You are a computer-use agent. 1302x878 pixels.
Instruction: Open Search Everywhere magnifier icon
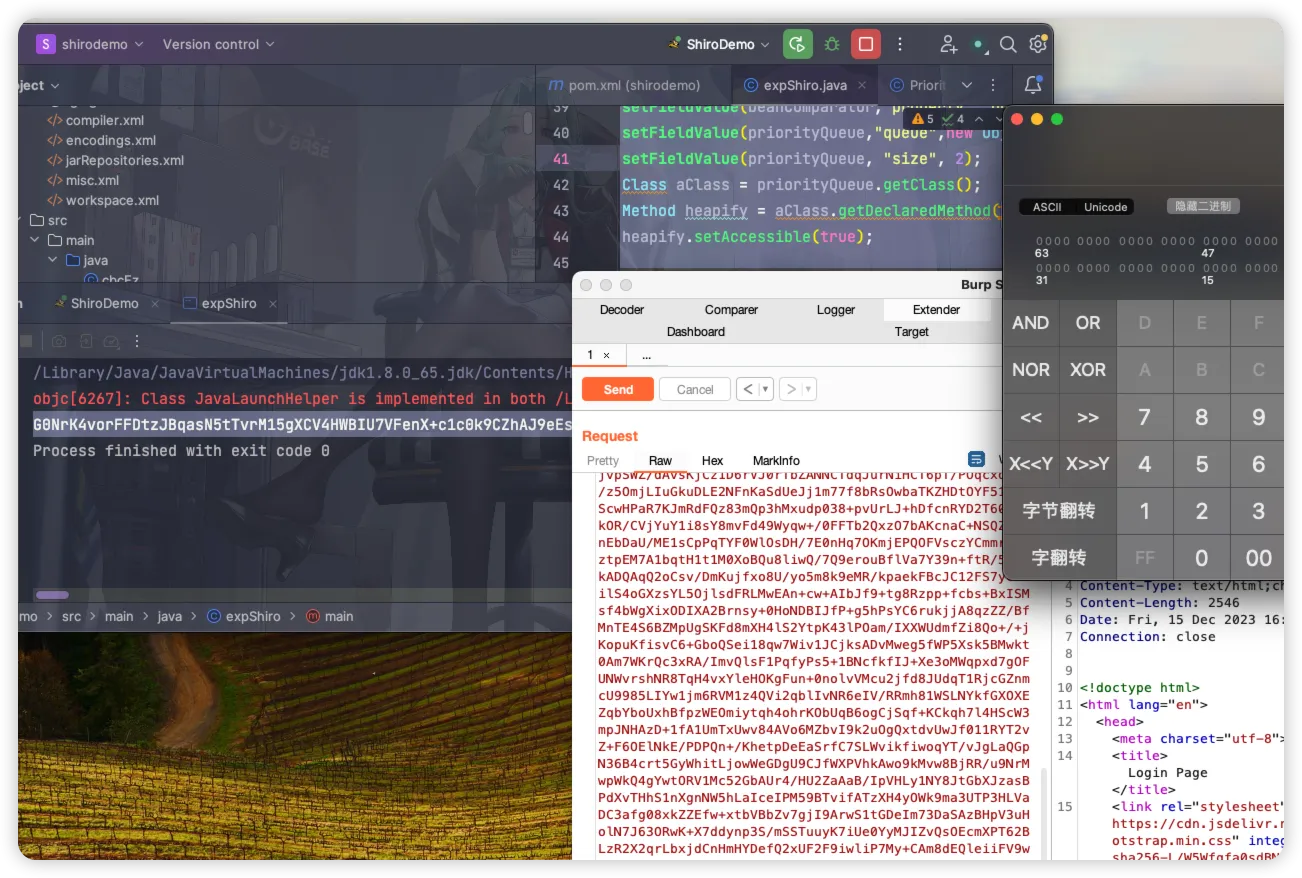[x=1008, y=44]
